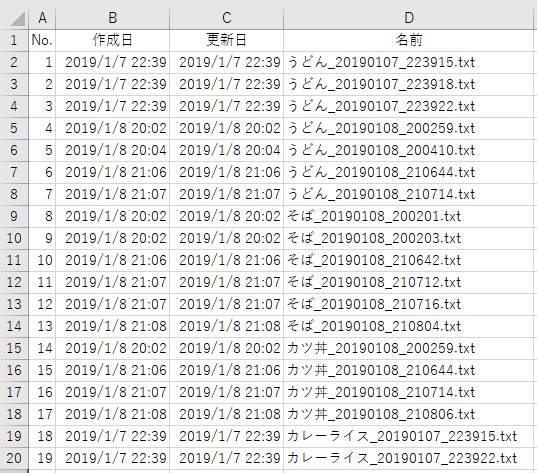Image resolution: width=537 pixels, height=473 pixels.
Task: Select column A header
Action: [42, 18]
